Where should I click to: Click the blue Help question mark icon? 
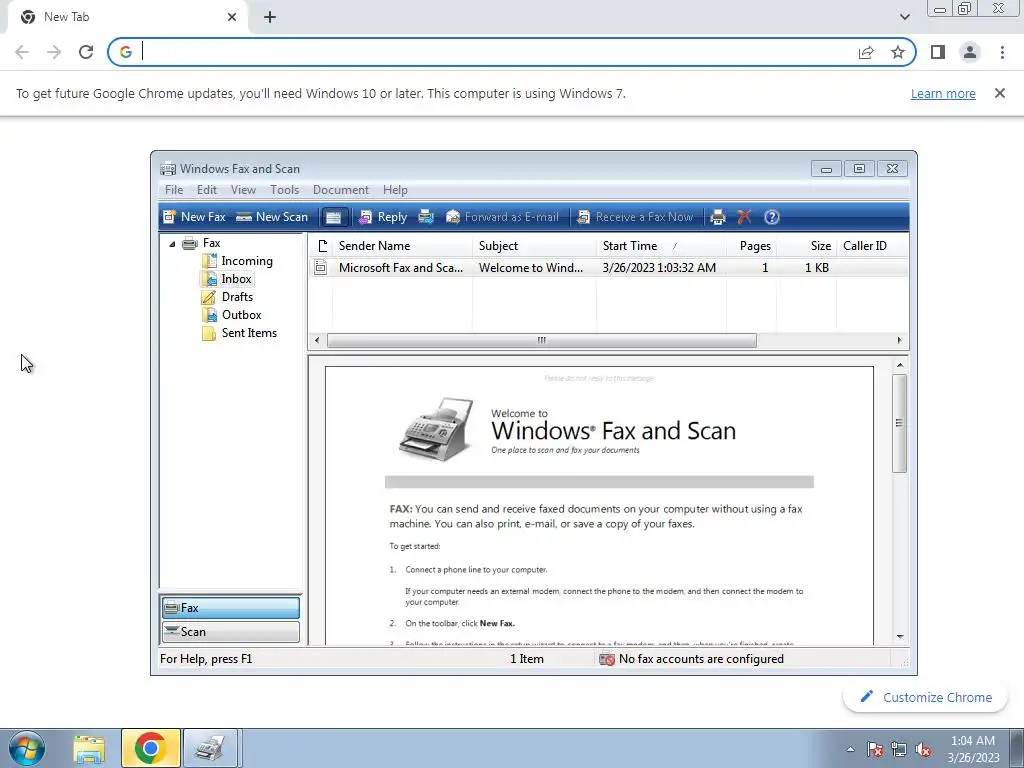tap(771, 217)
